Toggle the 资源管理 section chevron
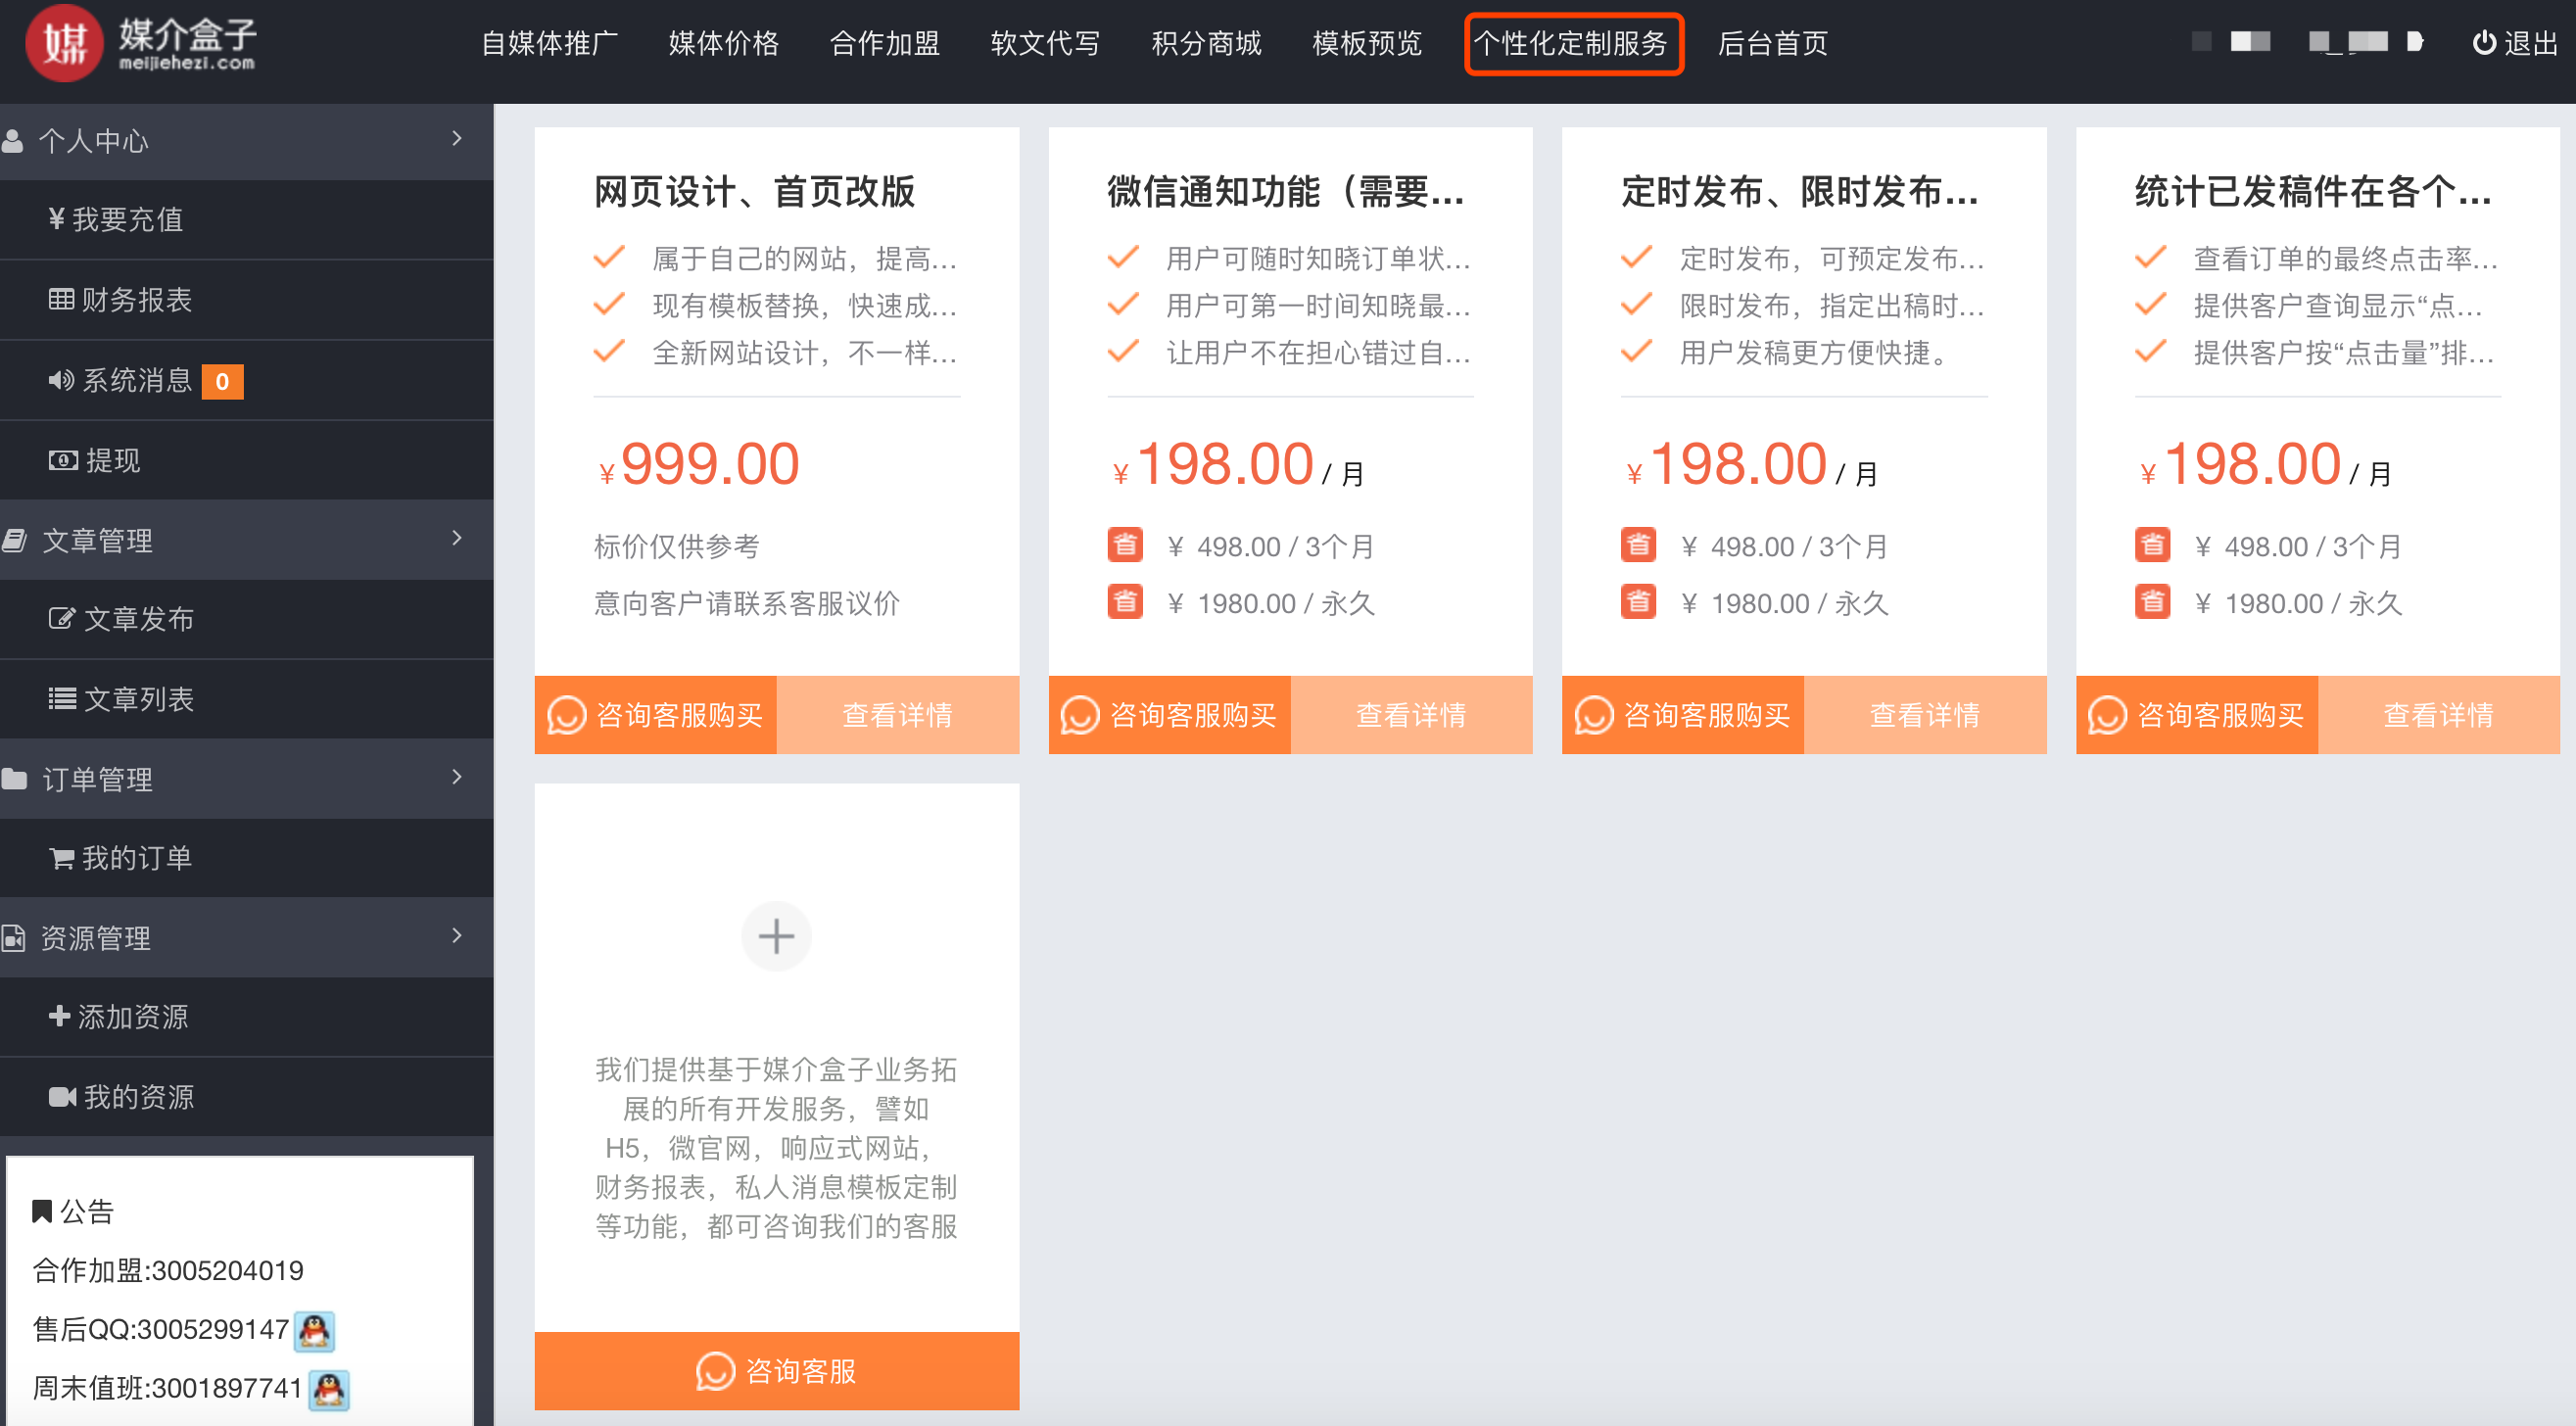The height and width of the screenshot is (1426, 2576). point(457,936)
